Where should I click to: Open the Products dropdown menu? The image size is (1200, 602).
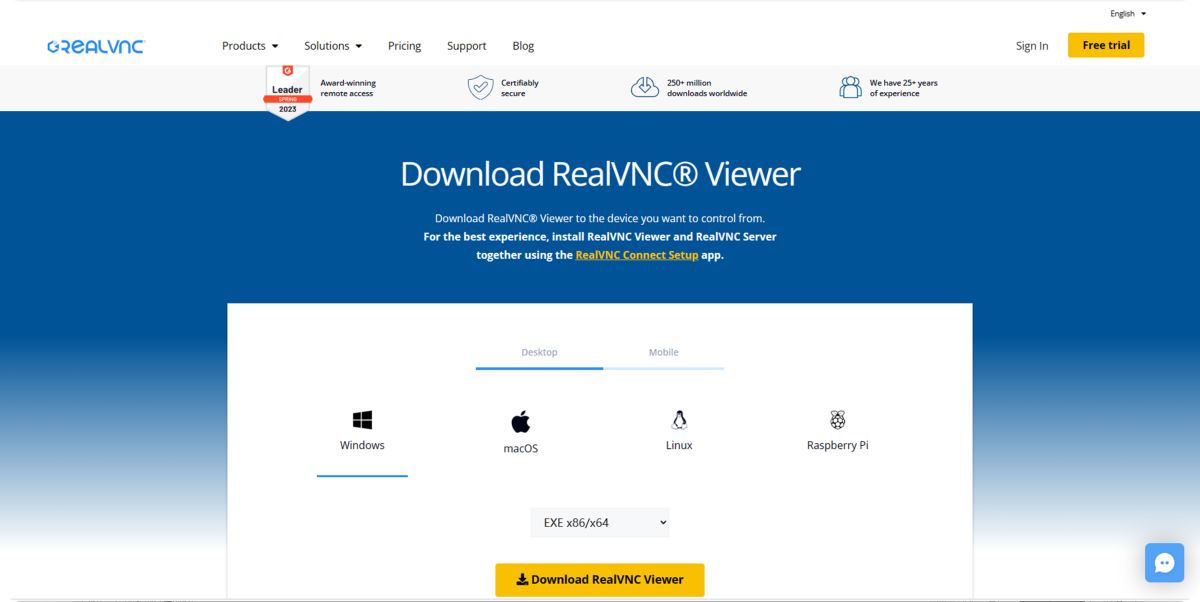[x=249, y=45]
